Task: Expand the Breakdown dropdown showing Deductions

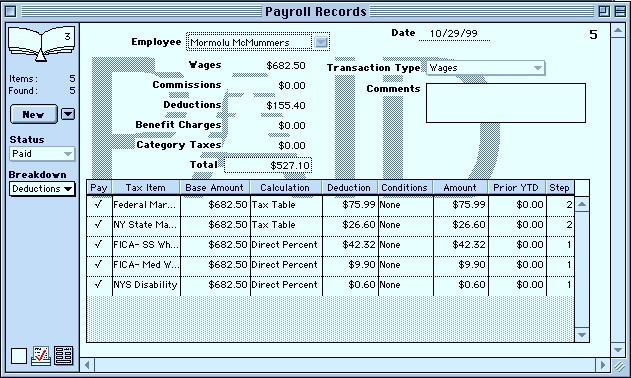Action: tap(42, 189)
